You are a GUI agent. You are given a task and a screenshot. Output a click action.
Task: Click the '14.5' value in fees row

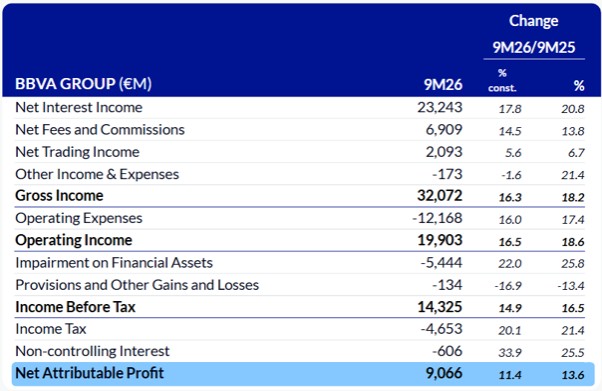pyautogui.click(x=510, y=131)
